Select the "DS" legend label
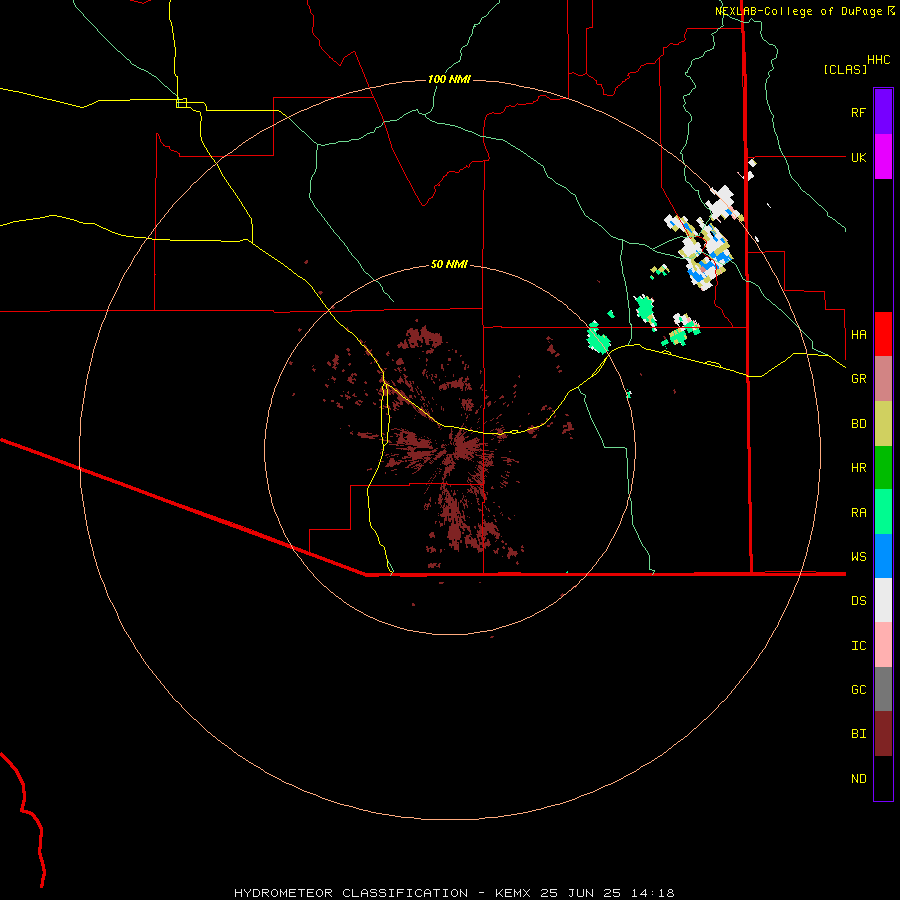 click(858, 600)
